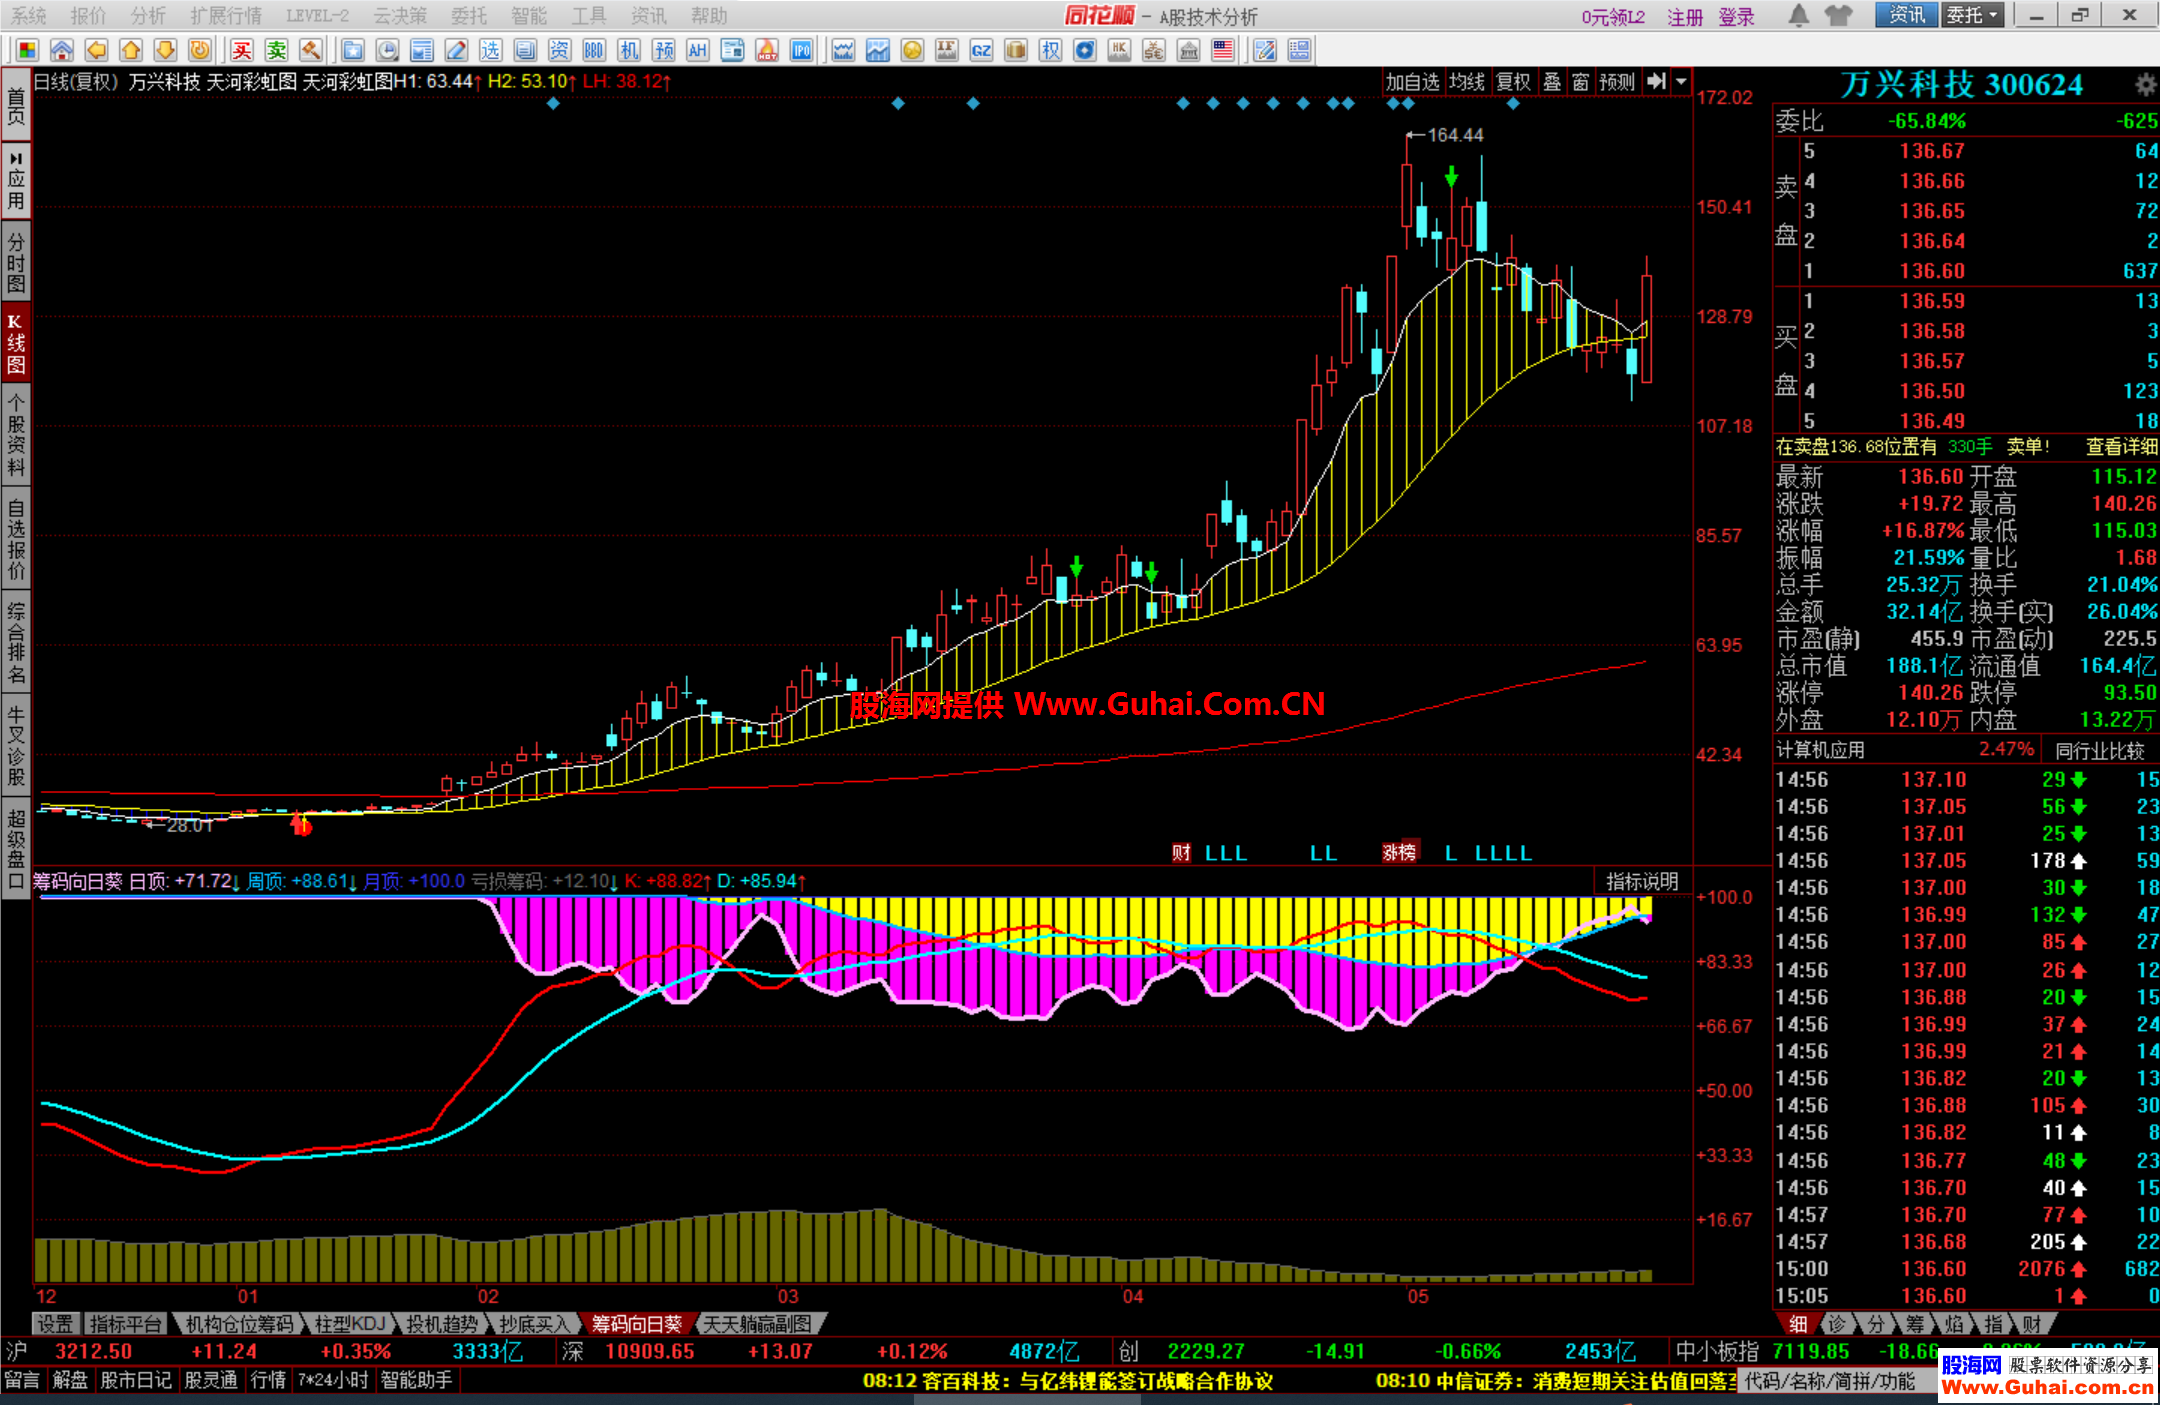The height and width of the screenshot is (1405, 2160).
Task: Switch to 天天躺赢副图 indicator tab
Action: [x=757, y=1324]
